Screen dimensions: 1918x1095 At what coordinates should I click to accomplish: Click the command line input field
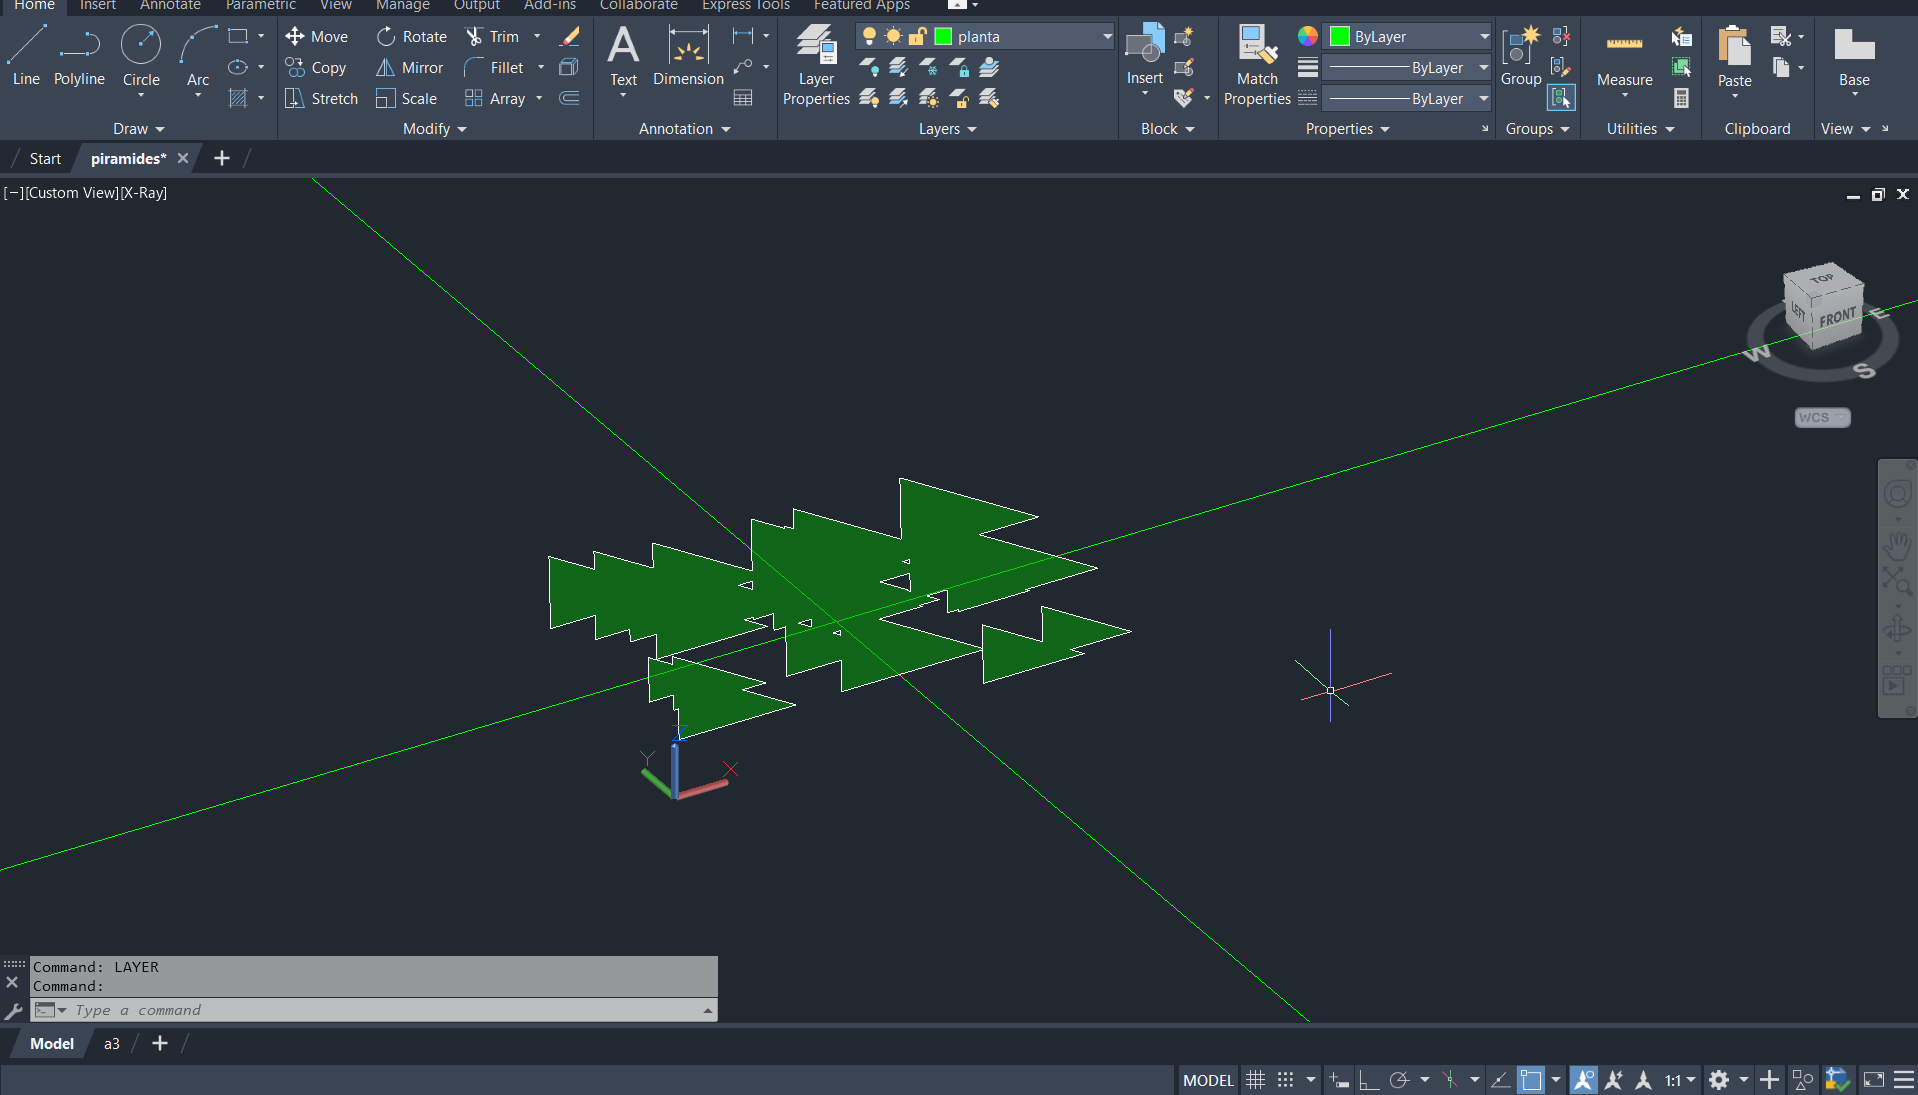point(380,1010)
